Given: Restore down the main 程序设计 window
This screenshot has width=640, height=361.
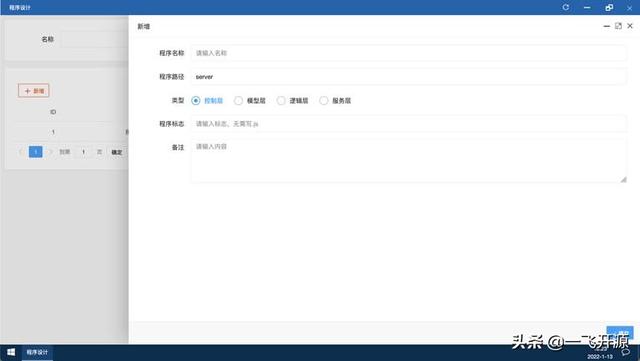Looking at the screenshot, I should 609,7.
